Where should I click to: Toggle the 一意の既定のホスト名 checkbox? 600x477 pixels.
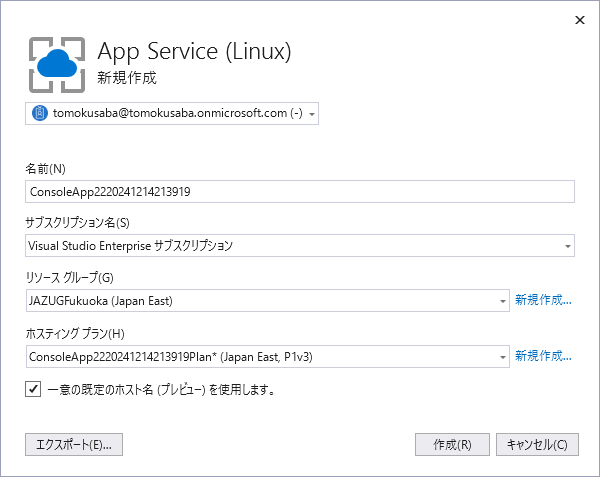coord(34,389)
